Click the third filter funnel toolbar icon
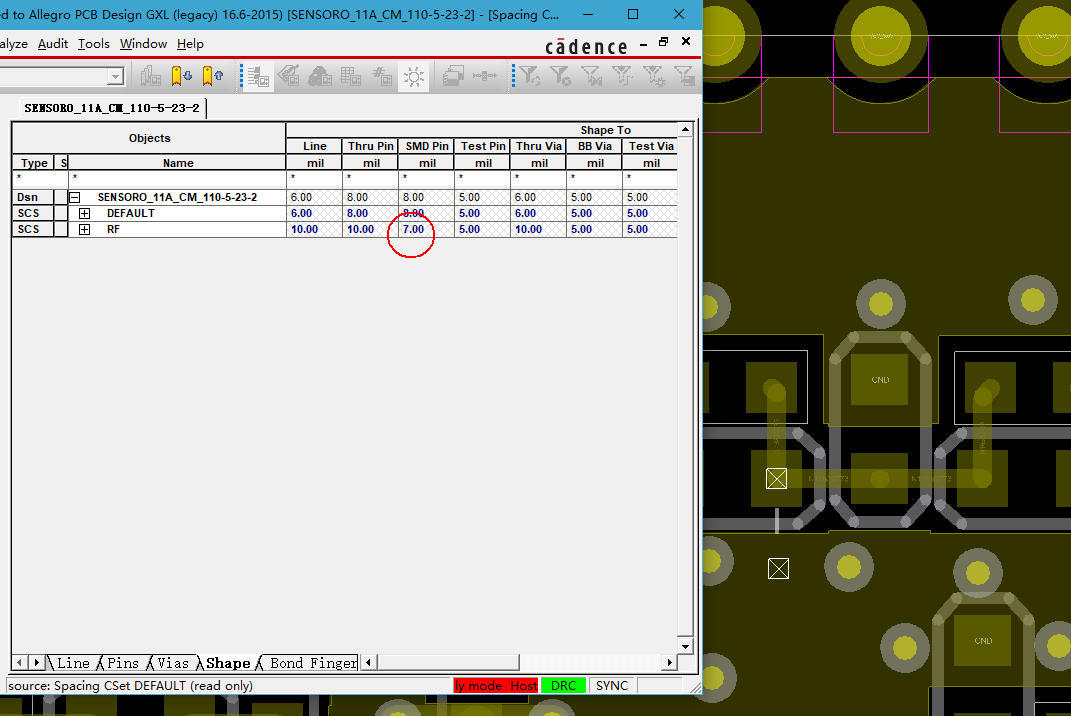 coord(592,75)
